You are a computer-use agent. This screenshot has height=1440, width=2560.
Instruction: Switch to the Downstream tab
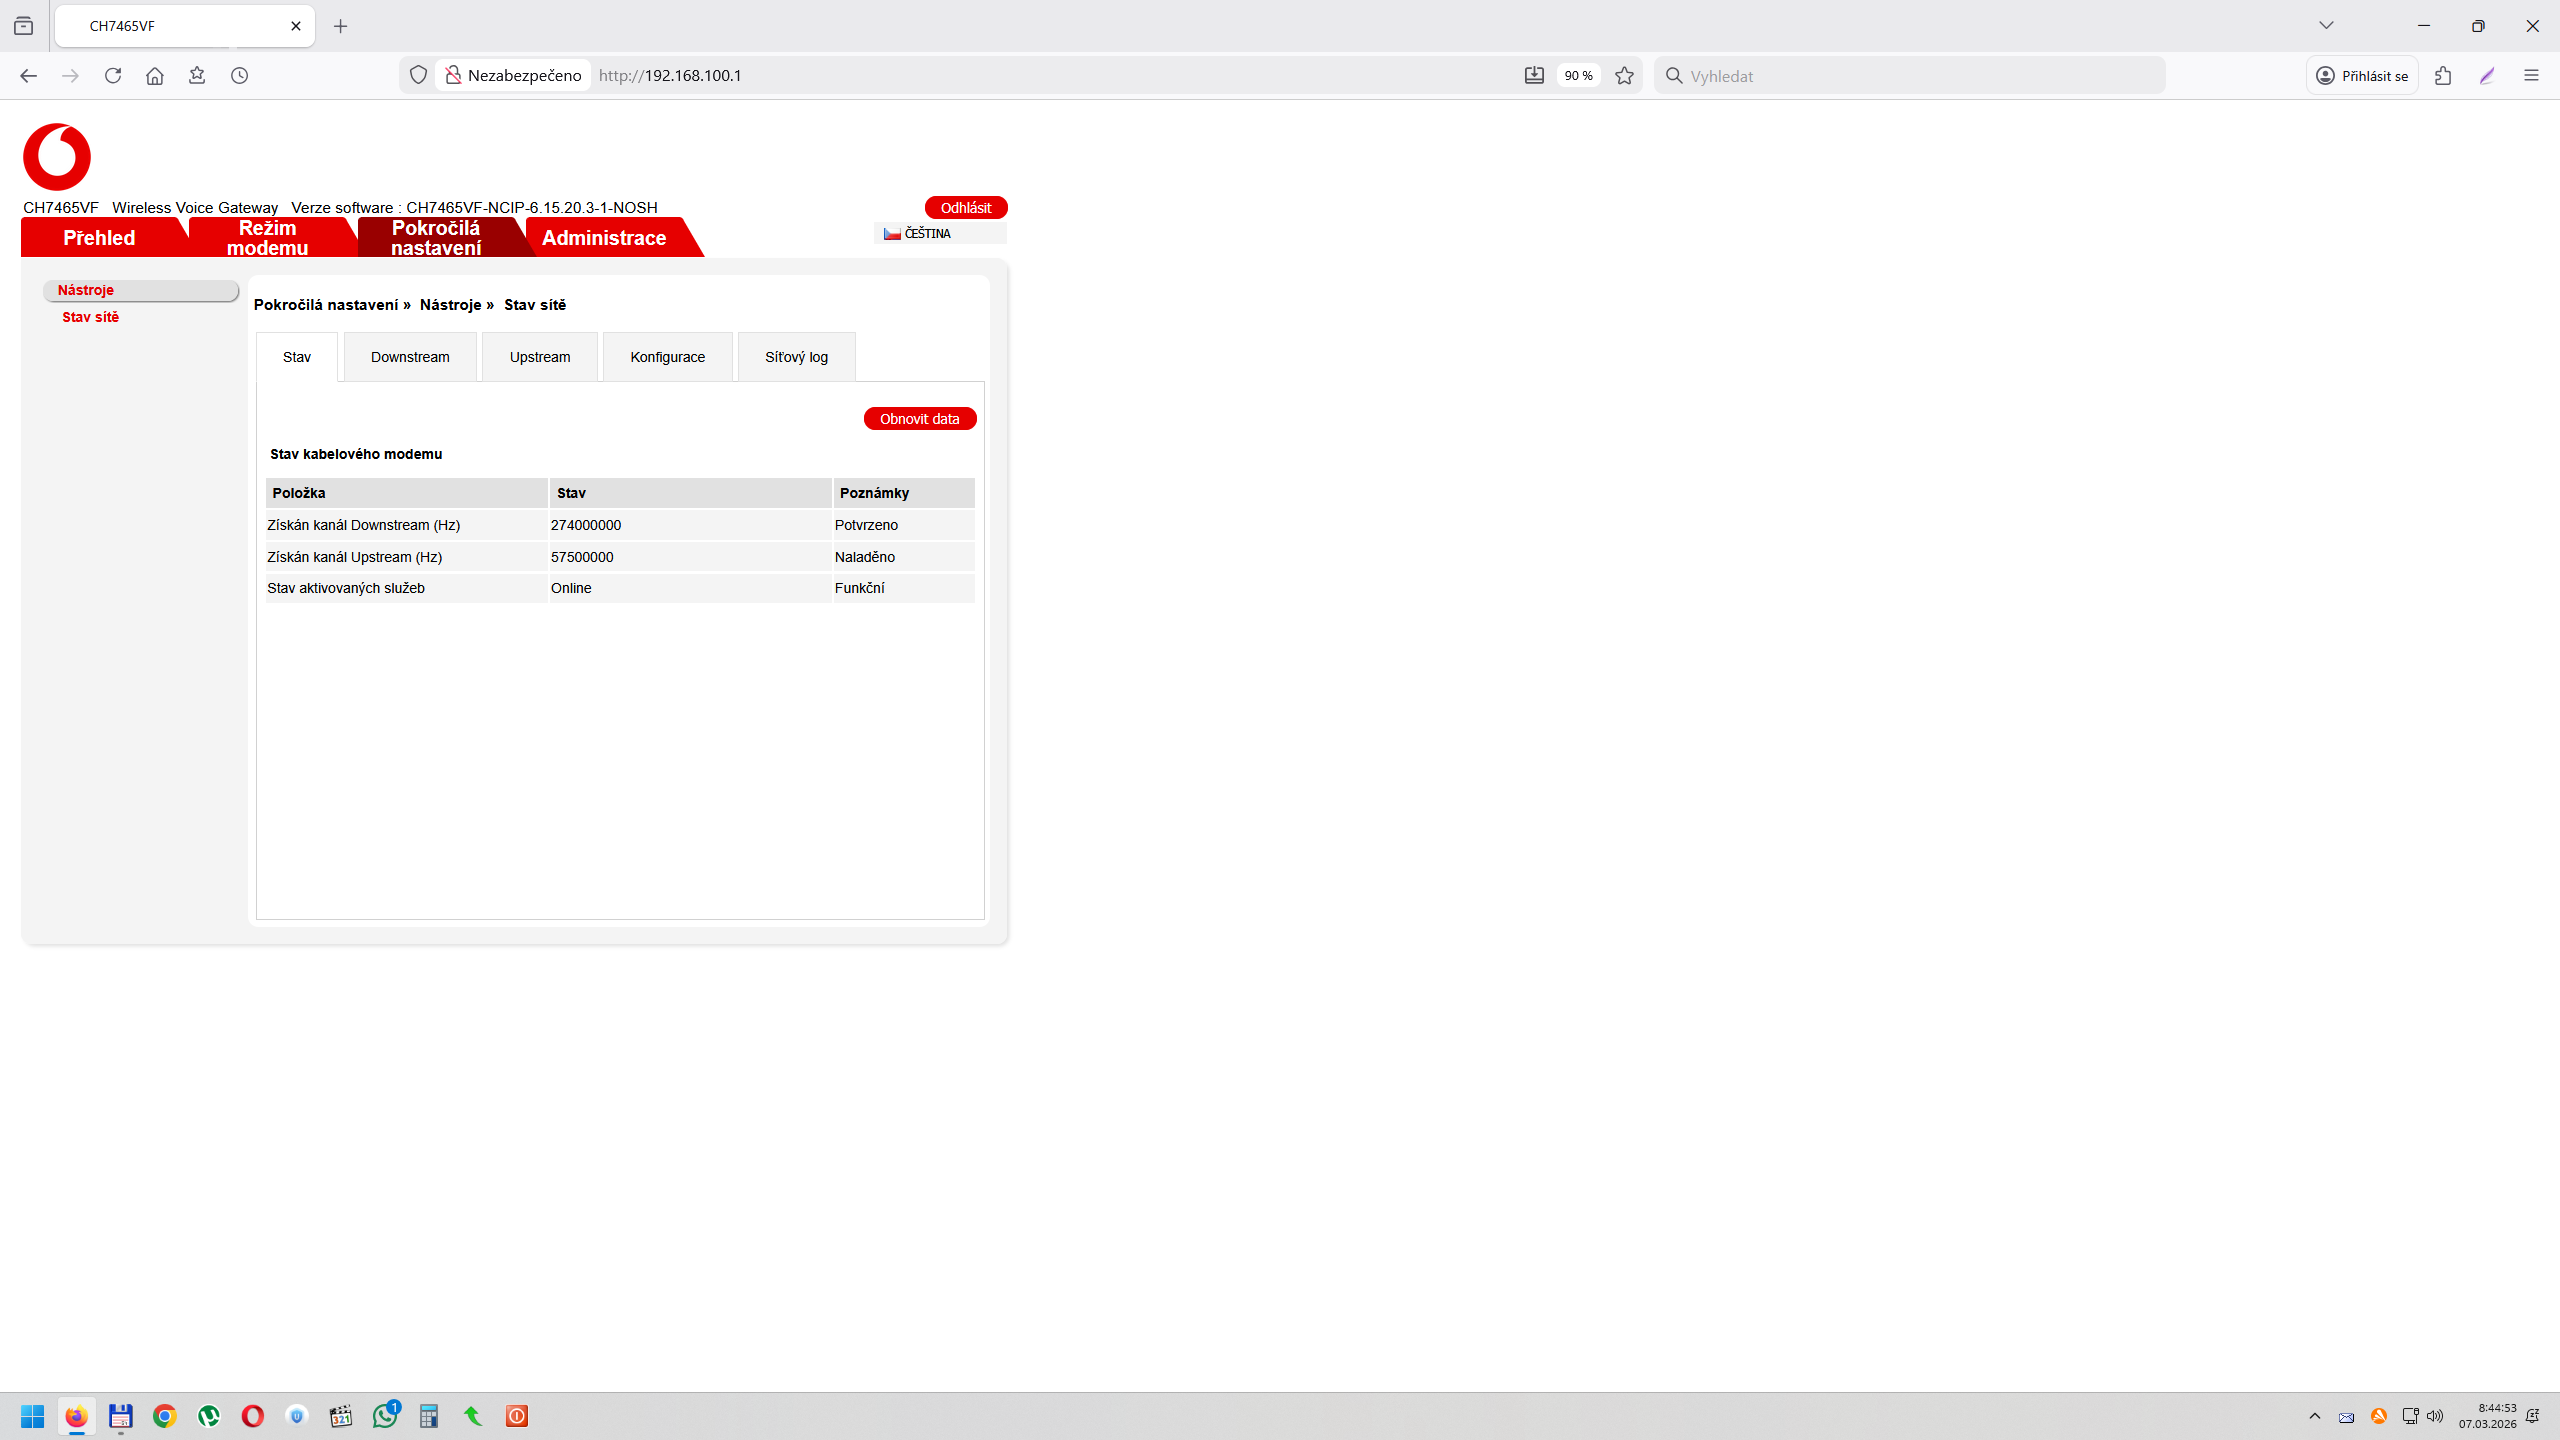(x=410, y=357)
